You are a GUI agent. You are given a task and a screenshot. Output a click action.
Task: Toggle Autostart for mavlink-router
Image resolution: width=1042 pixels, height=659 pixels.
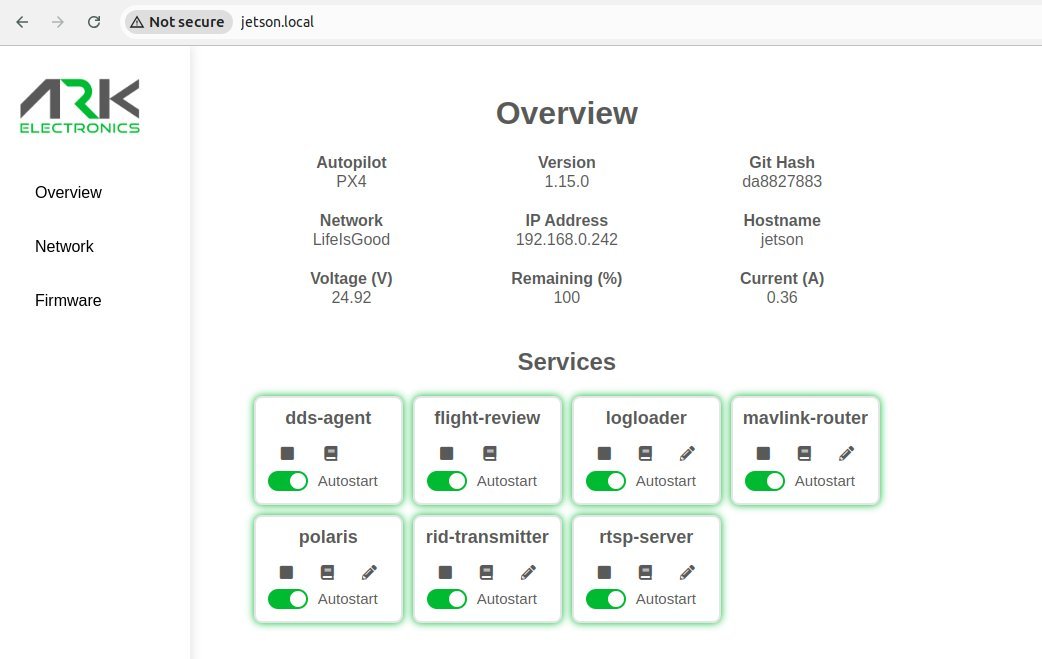765,481
